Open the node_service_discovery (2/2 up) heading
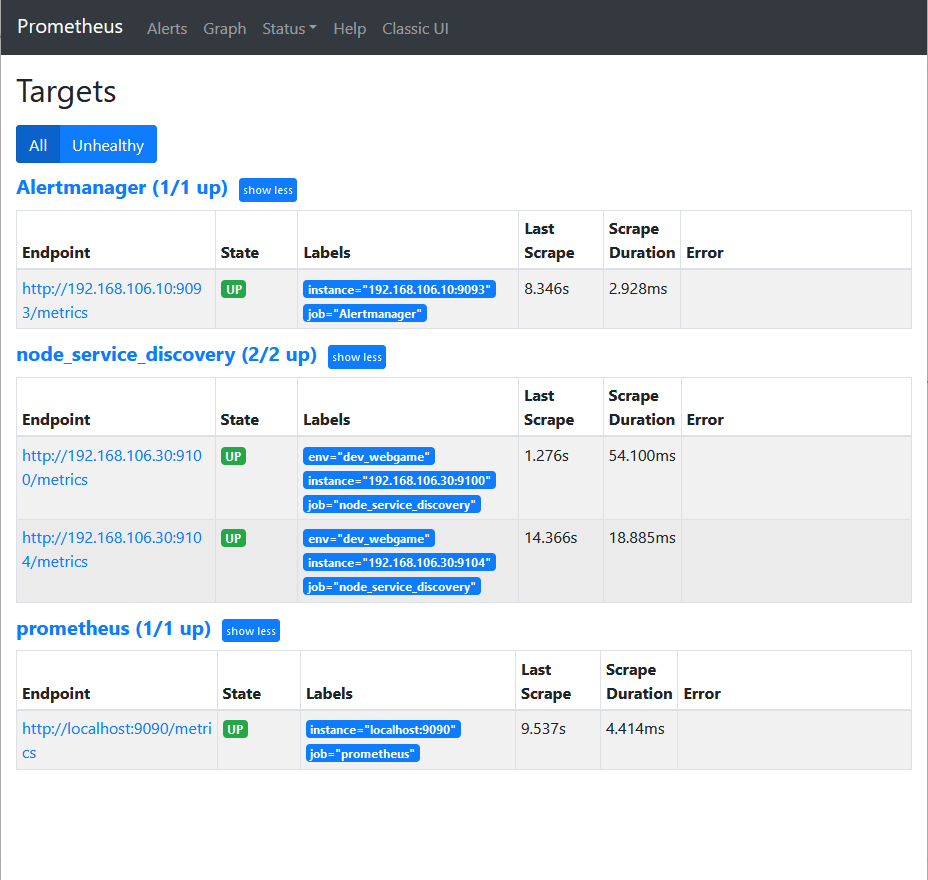Image resolution: width=928 pixels, height=880 pixels. pyautogui.click(x=166, y=354)
